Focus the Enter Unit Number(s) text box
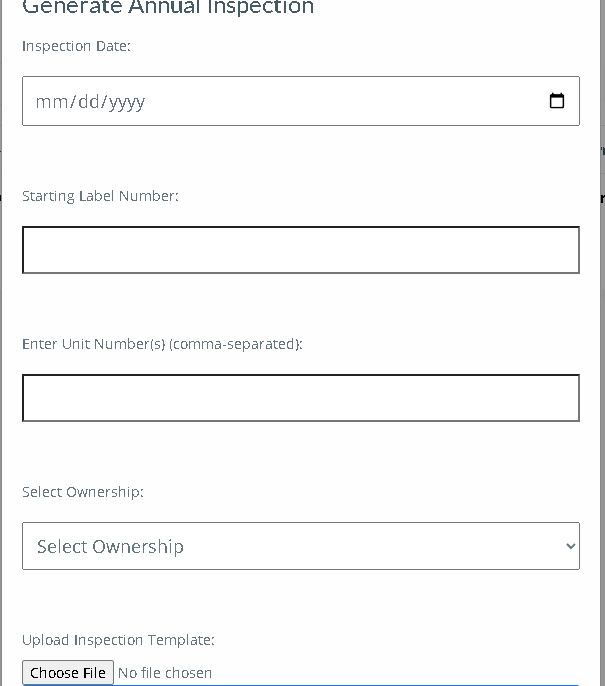The width and height of the screenshot is (605, 686). [301, 398]
